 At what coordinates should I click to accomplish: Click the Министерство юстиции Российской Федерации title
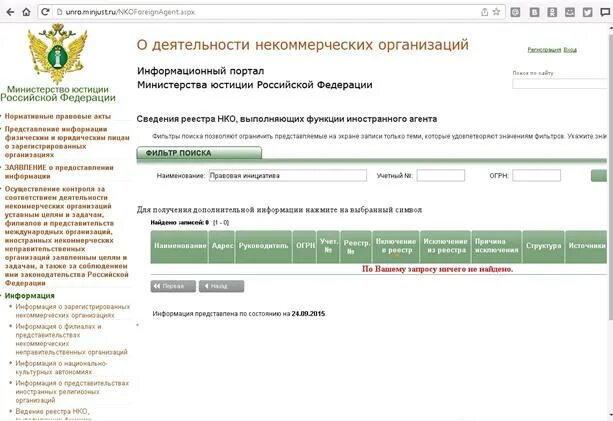58,94
